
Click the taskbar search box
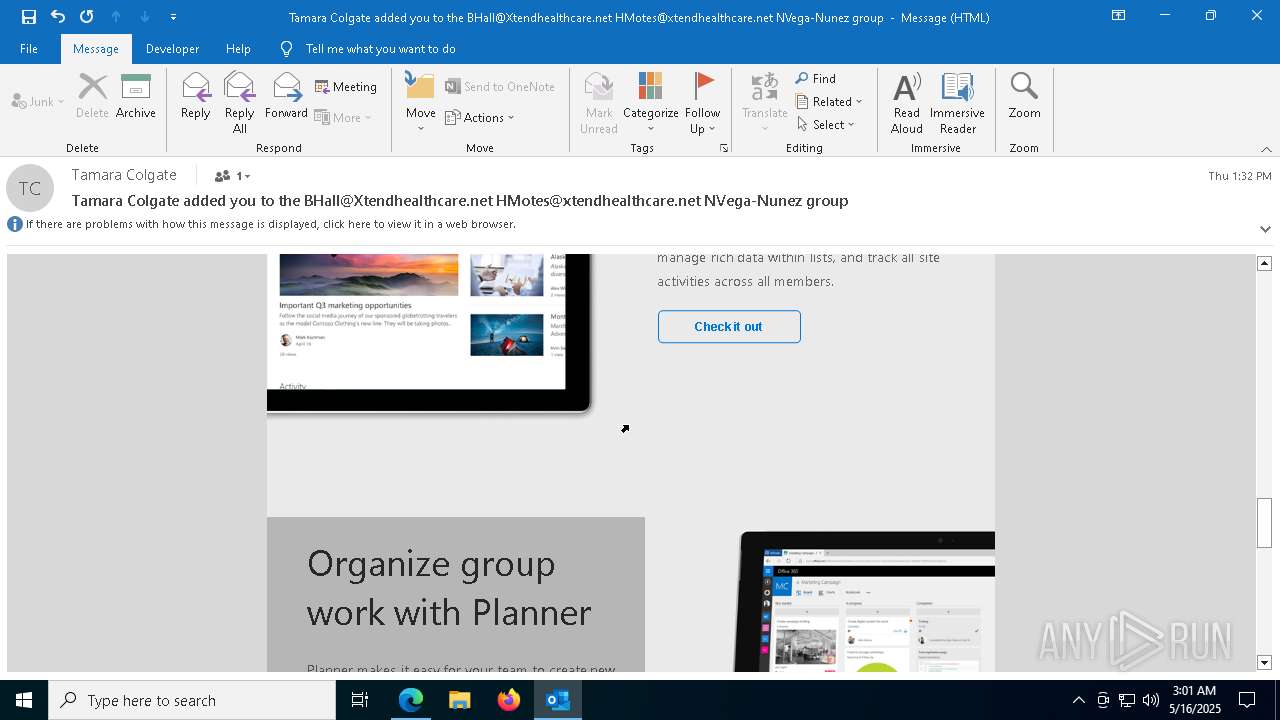[x=192, y=700]
